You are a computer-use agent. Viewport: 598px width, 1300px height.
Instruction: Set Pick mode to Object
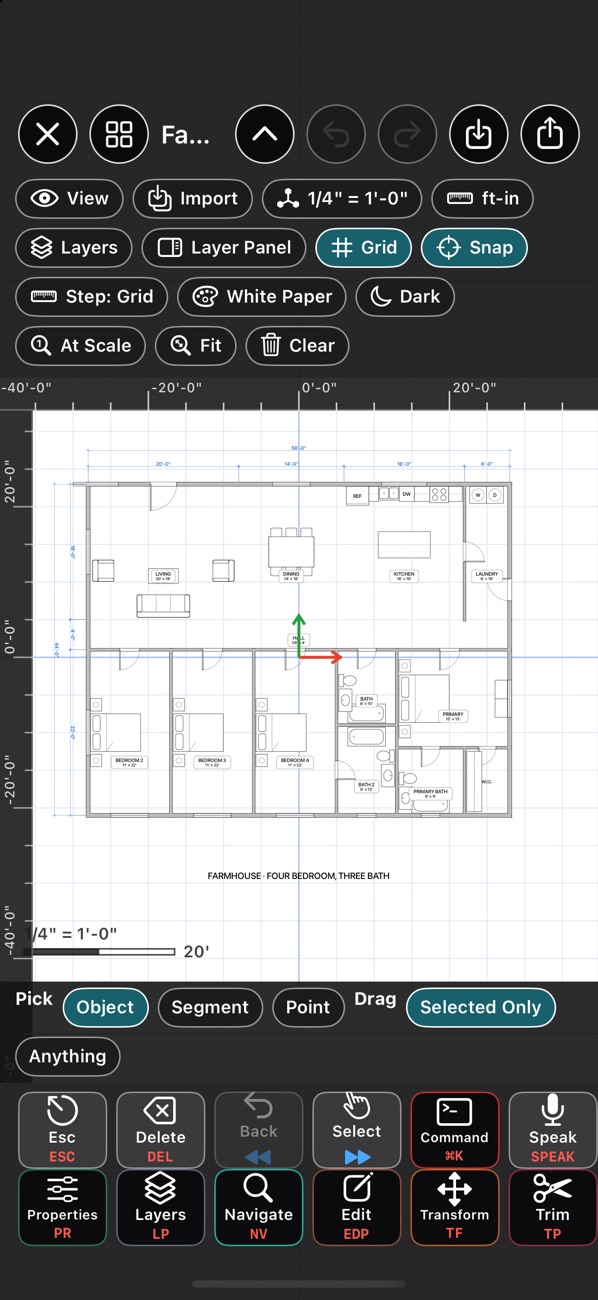(105, 1007)
